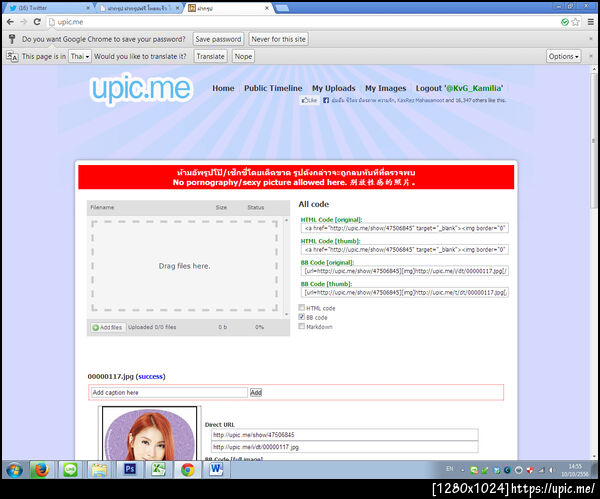
Task: Select the BB Code [thumb] field
Action: [x=404, y=292]
